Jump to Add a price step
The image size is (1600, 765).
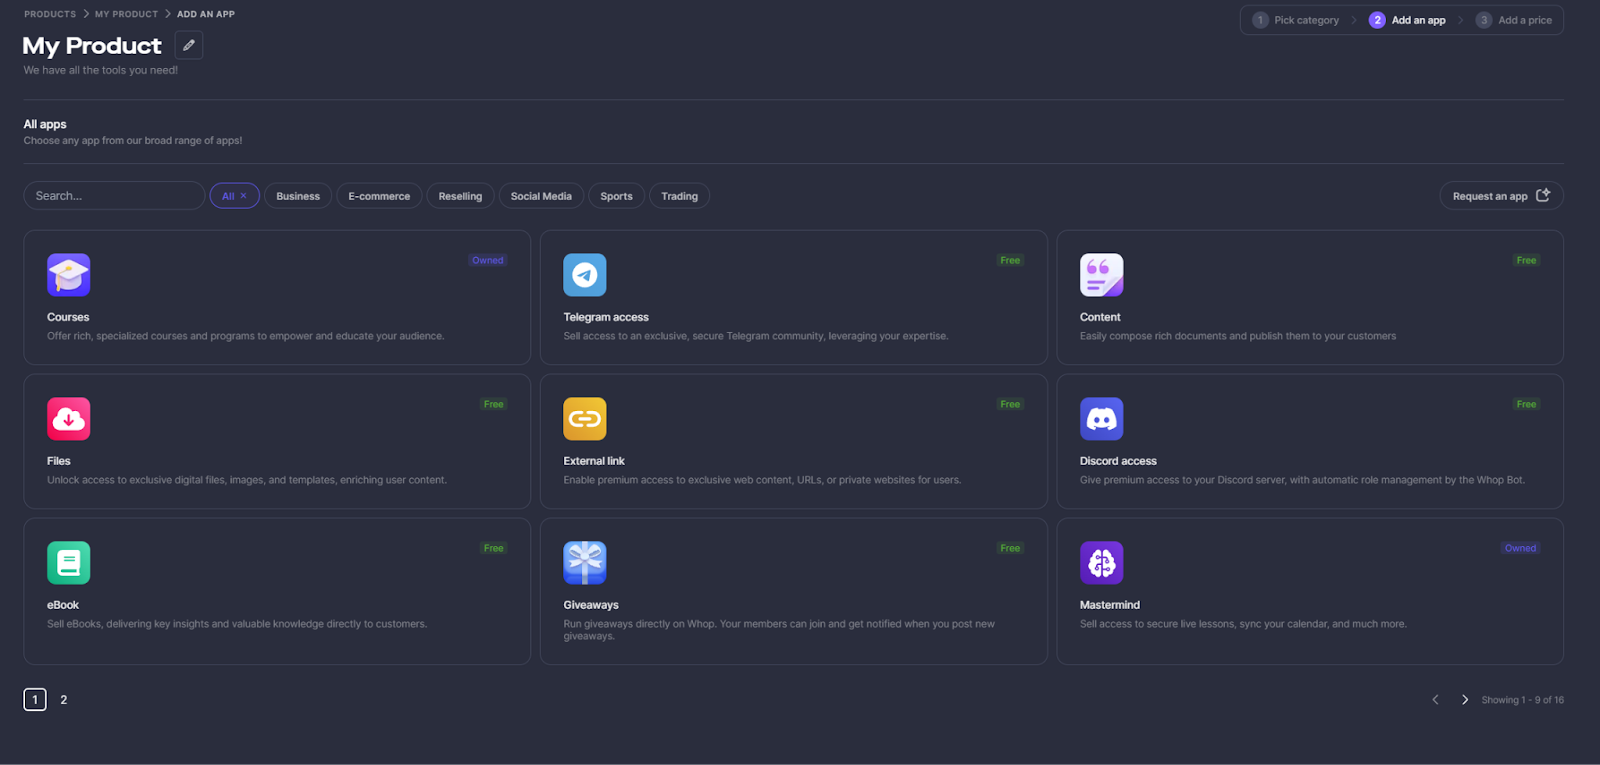(1514, 20)
